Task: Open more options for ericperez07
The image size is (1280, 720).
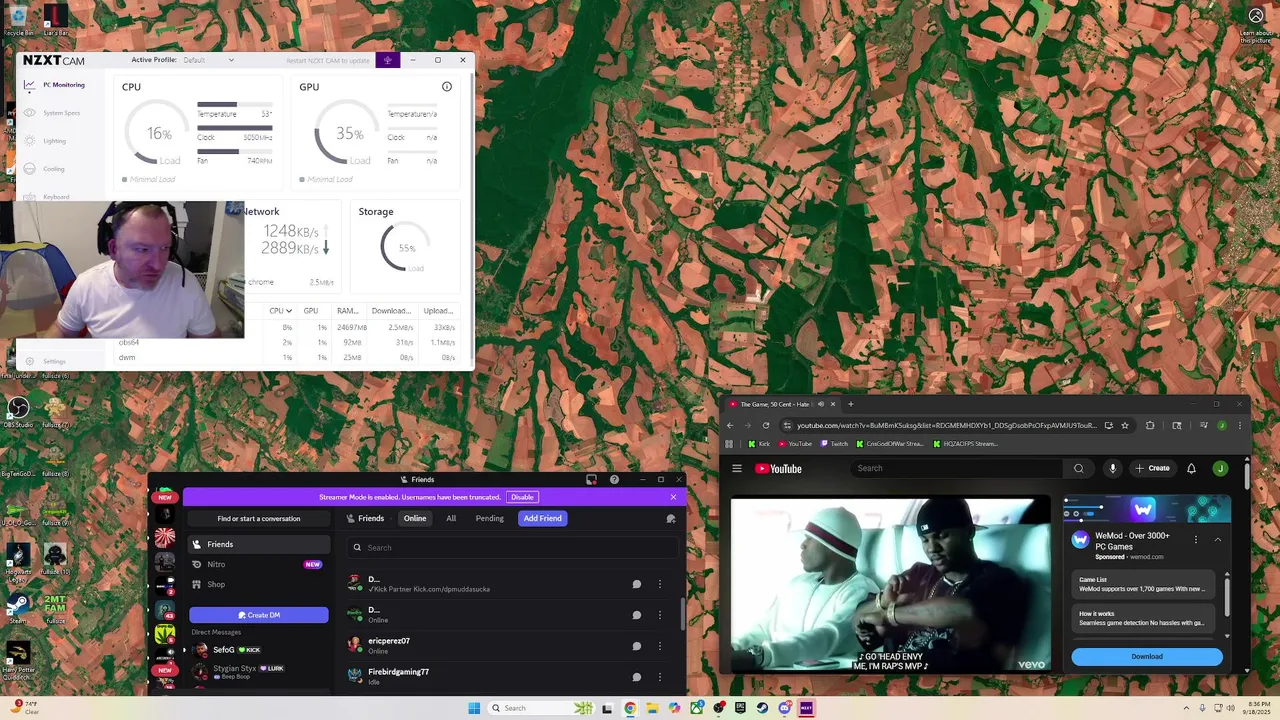Action: pos(659,646)
